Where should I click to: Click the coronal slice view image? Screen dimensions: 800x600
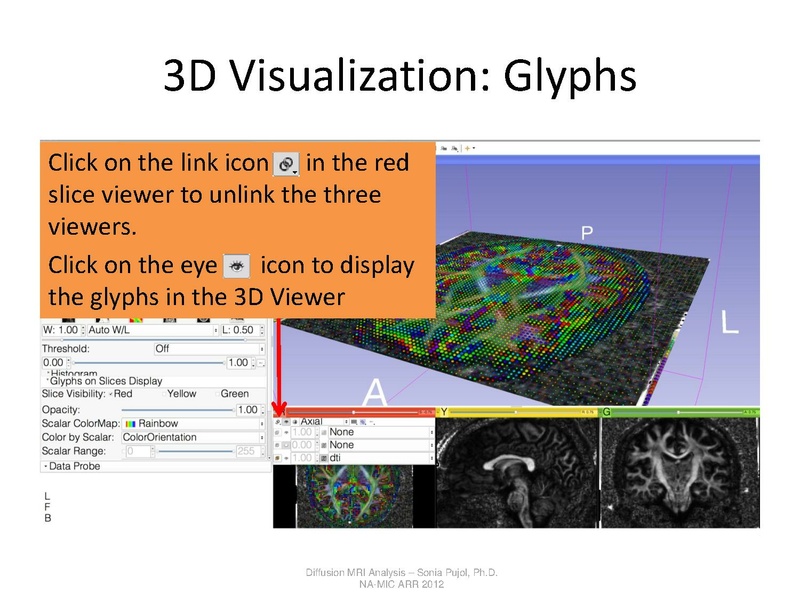click(680, 472)
